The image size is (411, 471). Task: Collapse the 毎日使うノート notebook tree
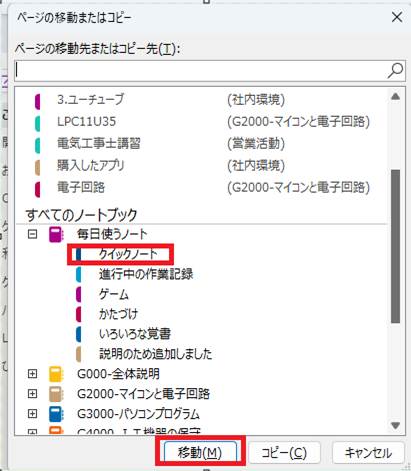pyautogui.click(x=32, y=234)
